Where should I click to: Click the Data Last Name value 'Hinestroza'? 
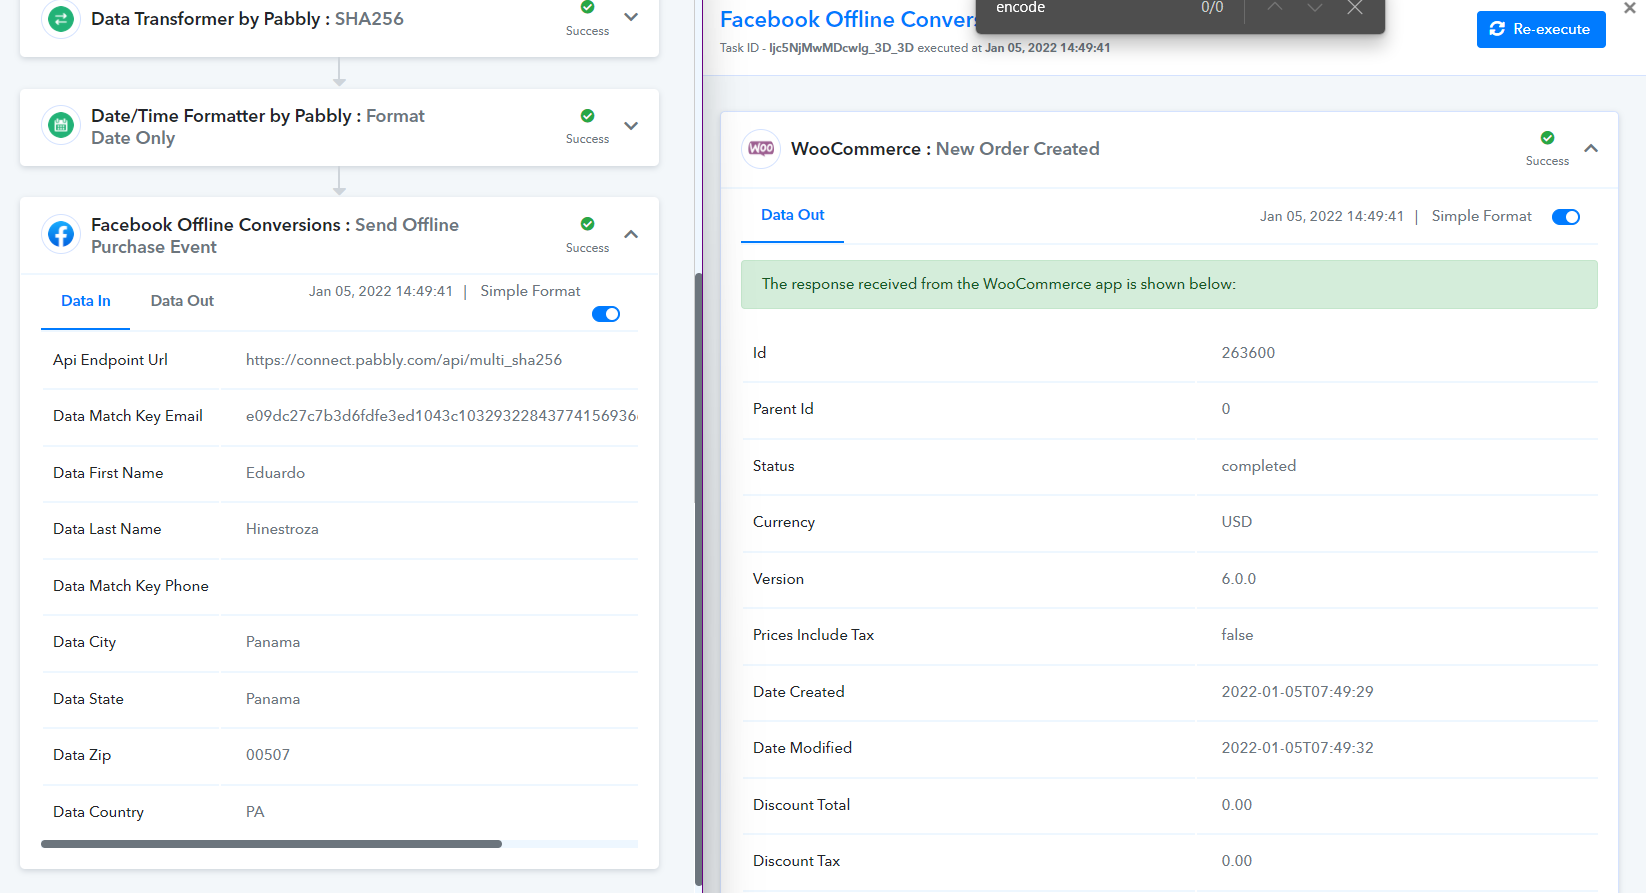point(282,529)
